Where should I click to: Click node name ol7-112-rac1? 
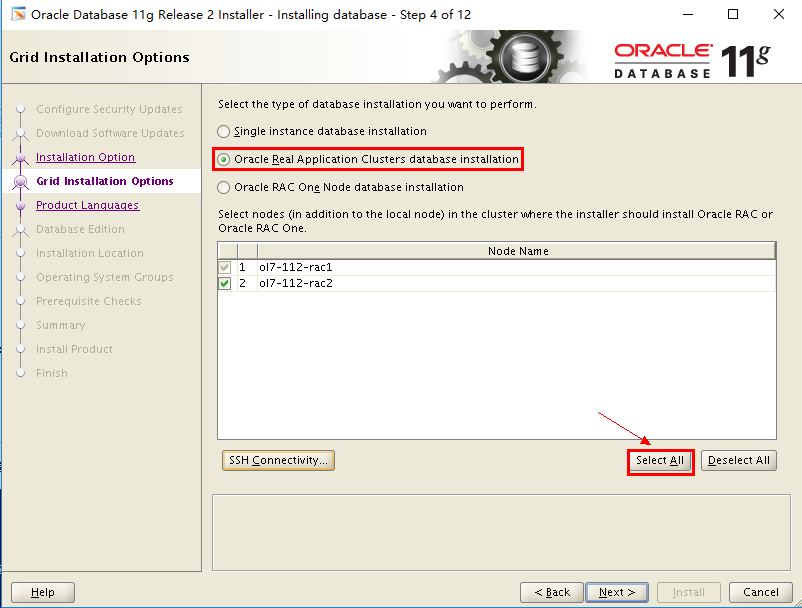296,267
